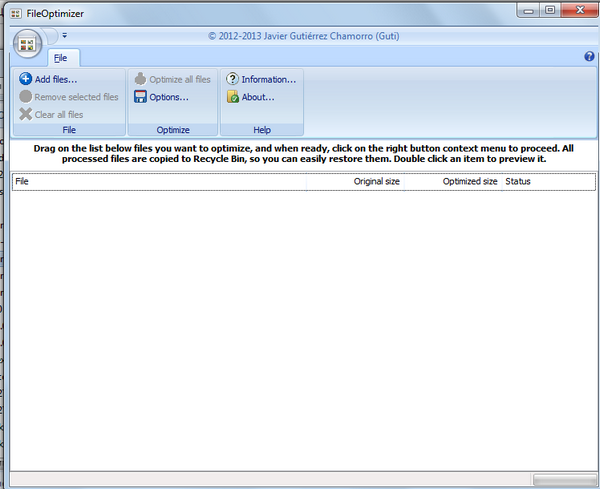The height and width of the screenshot is (489, 600).
Task: Sort by the Original size column header
Action: coord(355,181)
